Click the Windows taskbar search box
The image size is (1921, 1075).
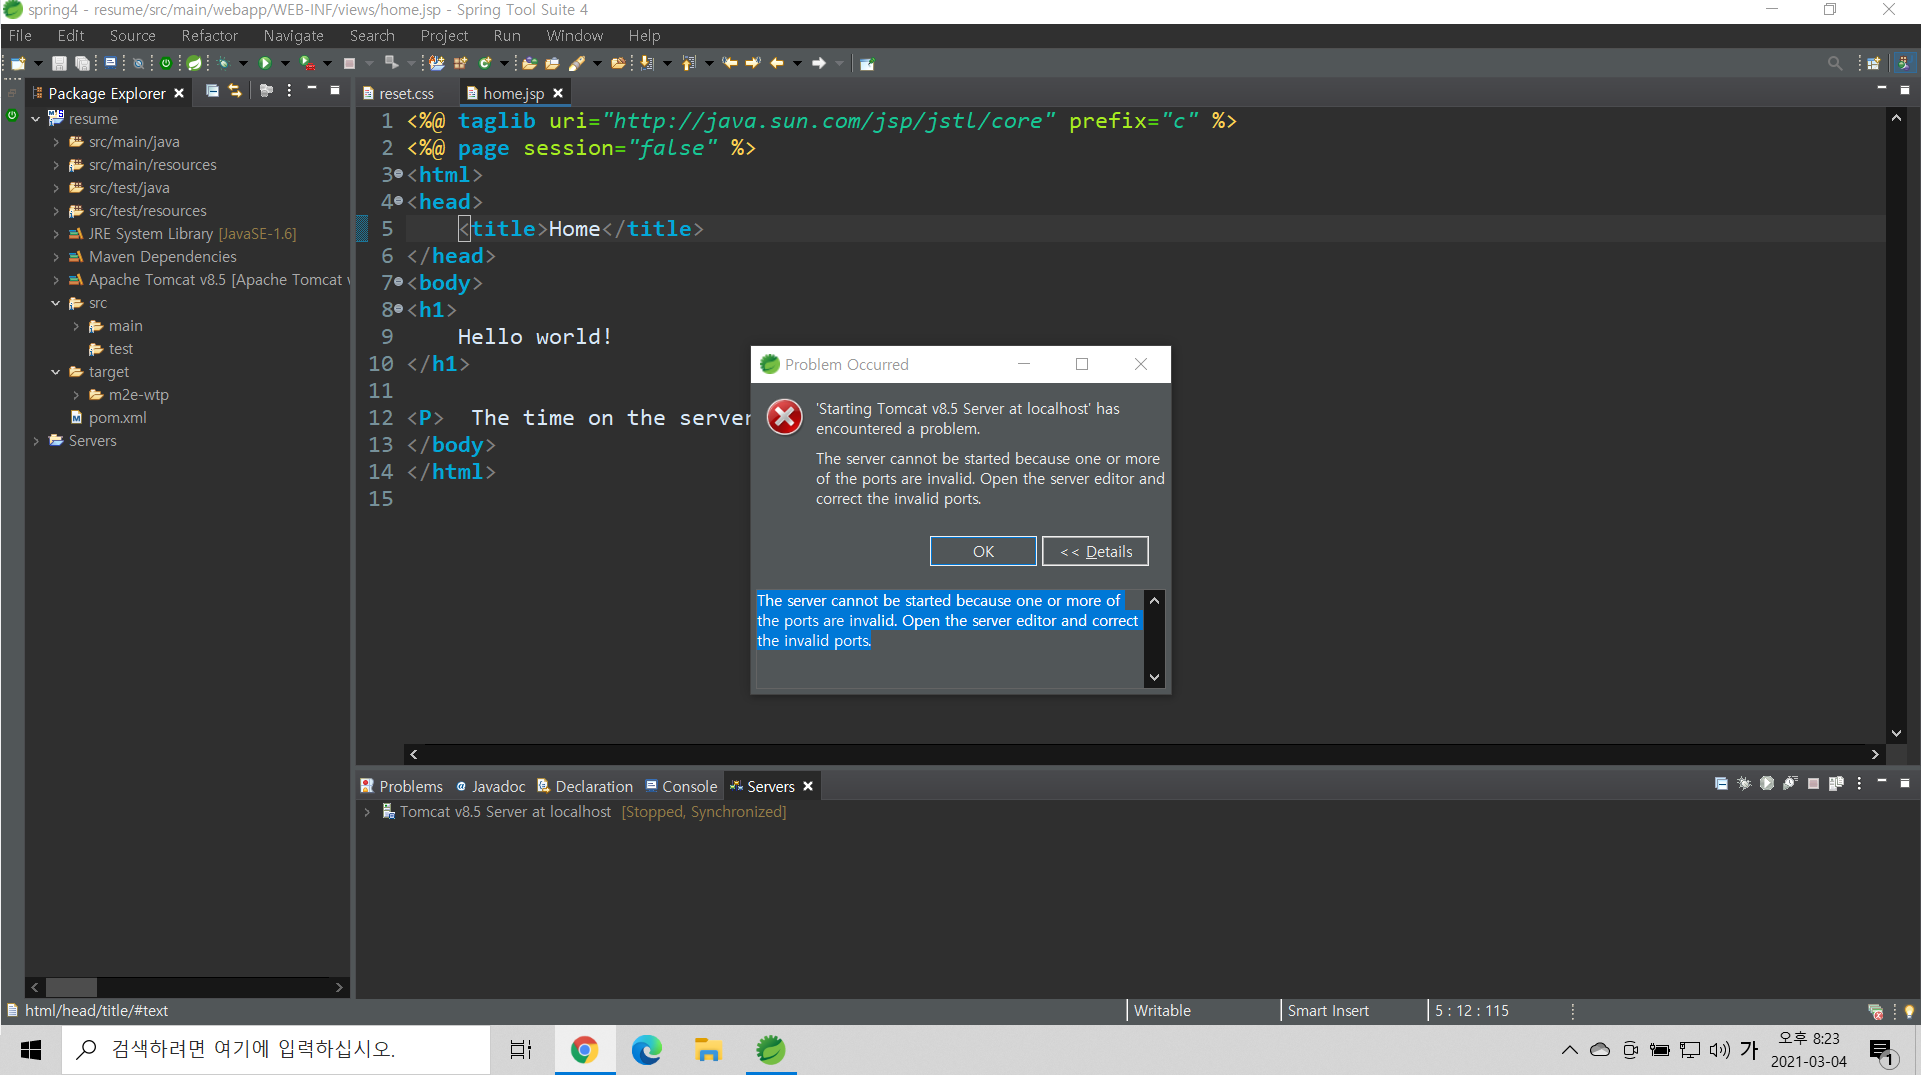(x=276, y=1049)
